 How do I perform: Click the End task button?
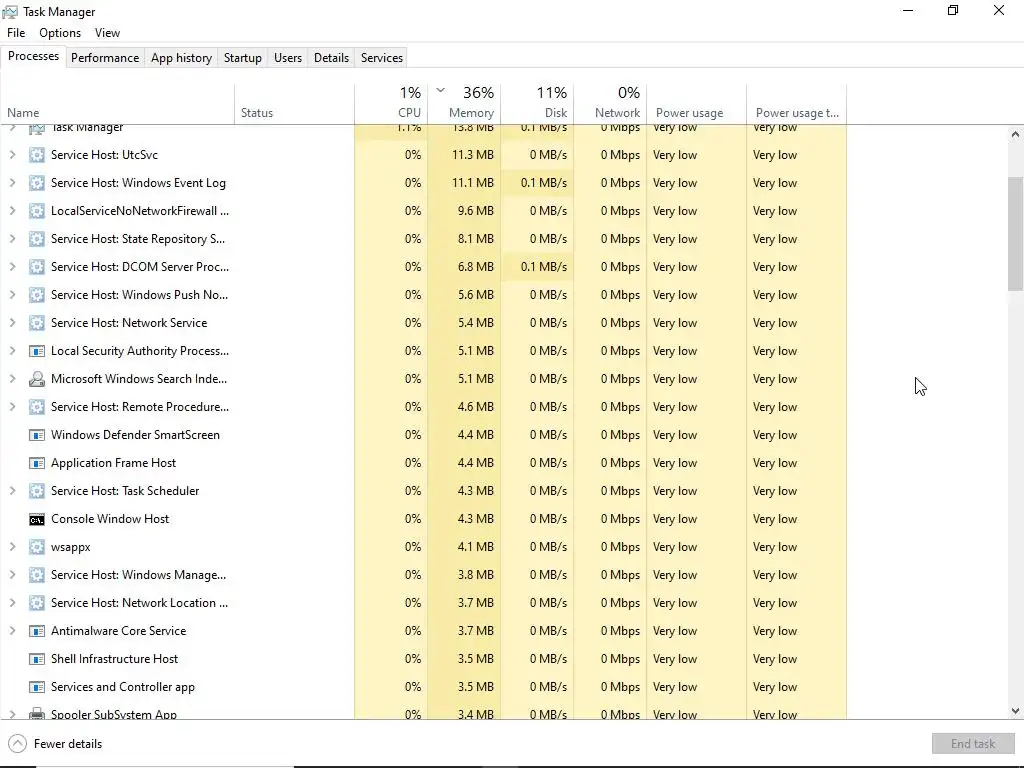coord(973,744)
